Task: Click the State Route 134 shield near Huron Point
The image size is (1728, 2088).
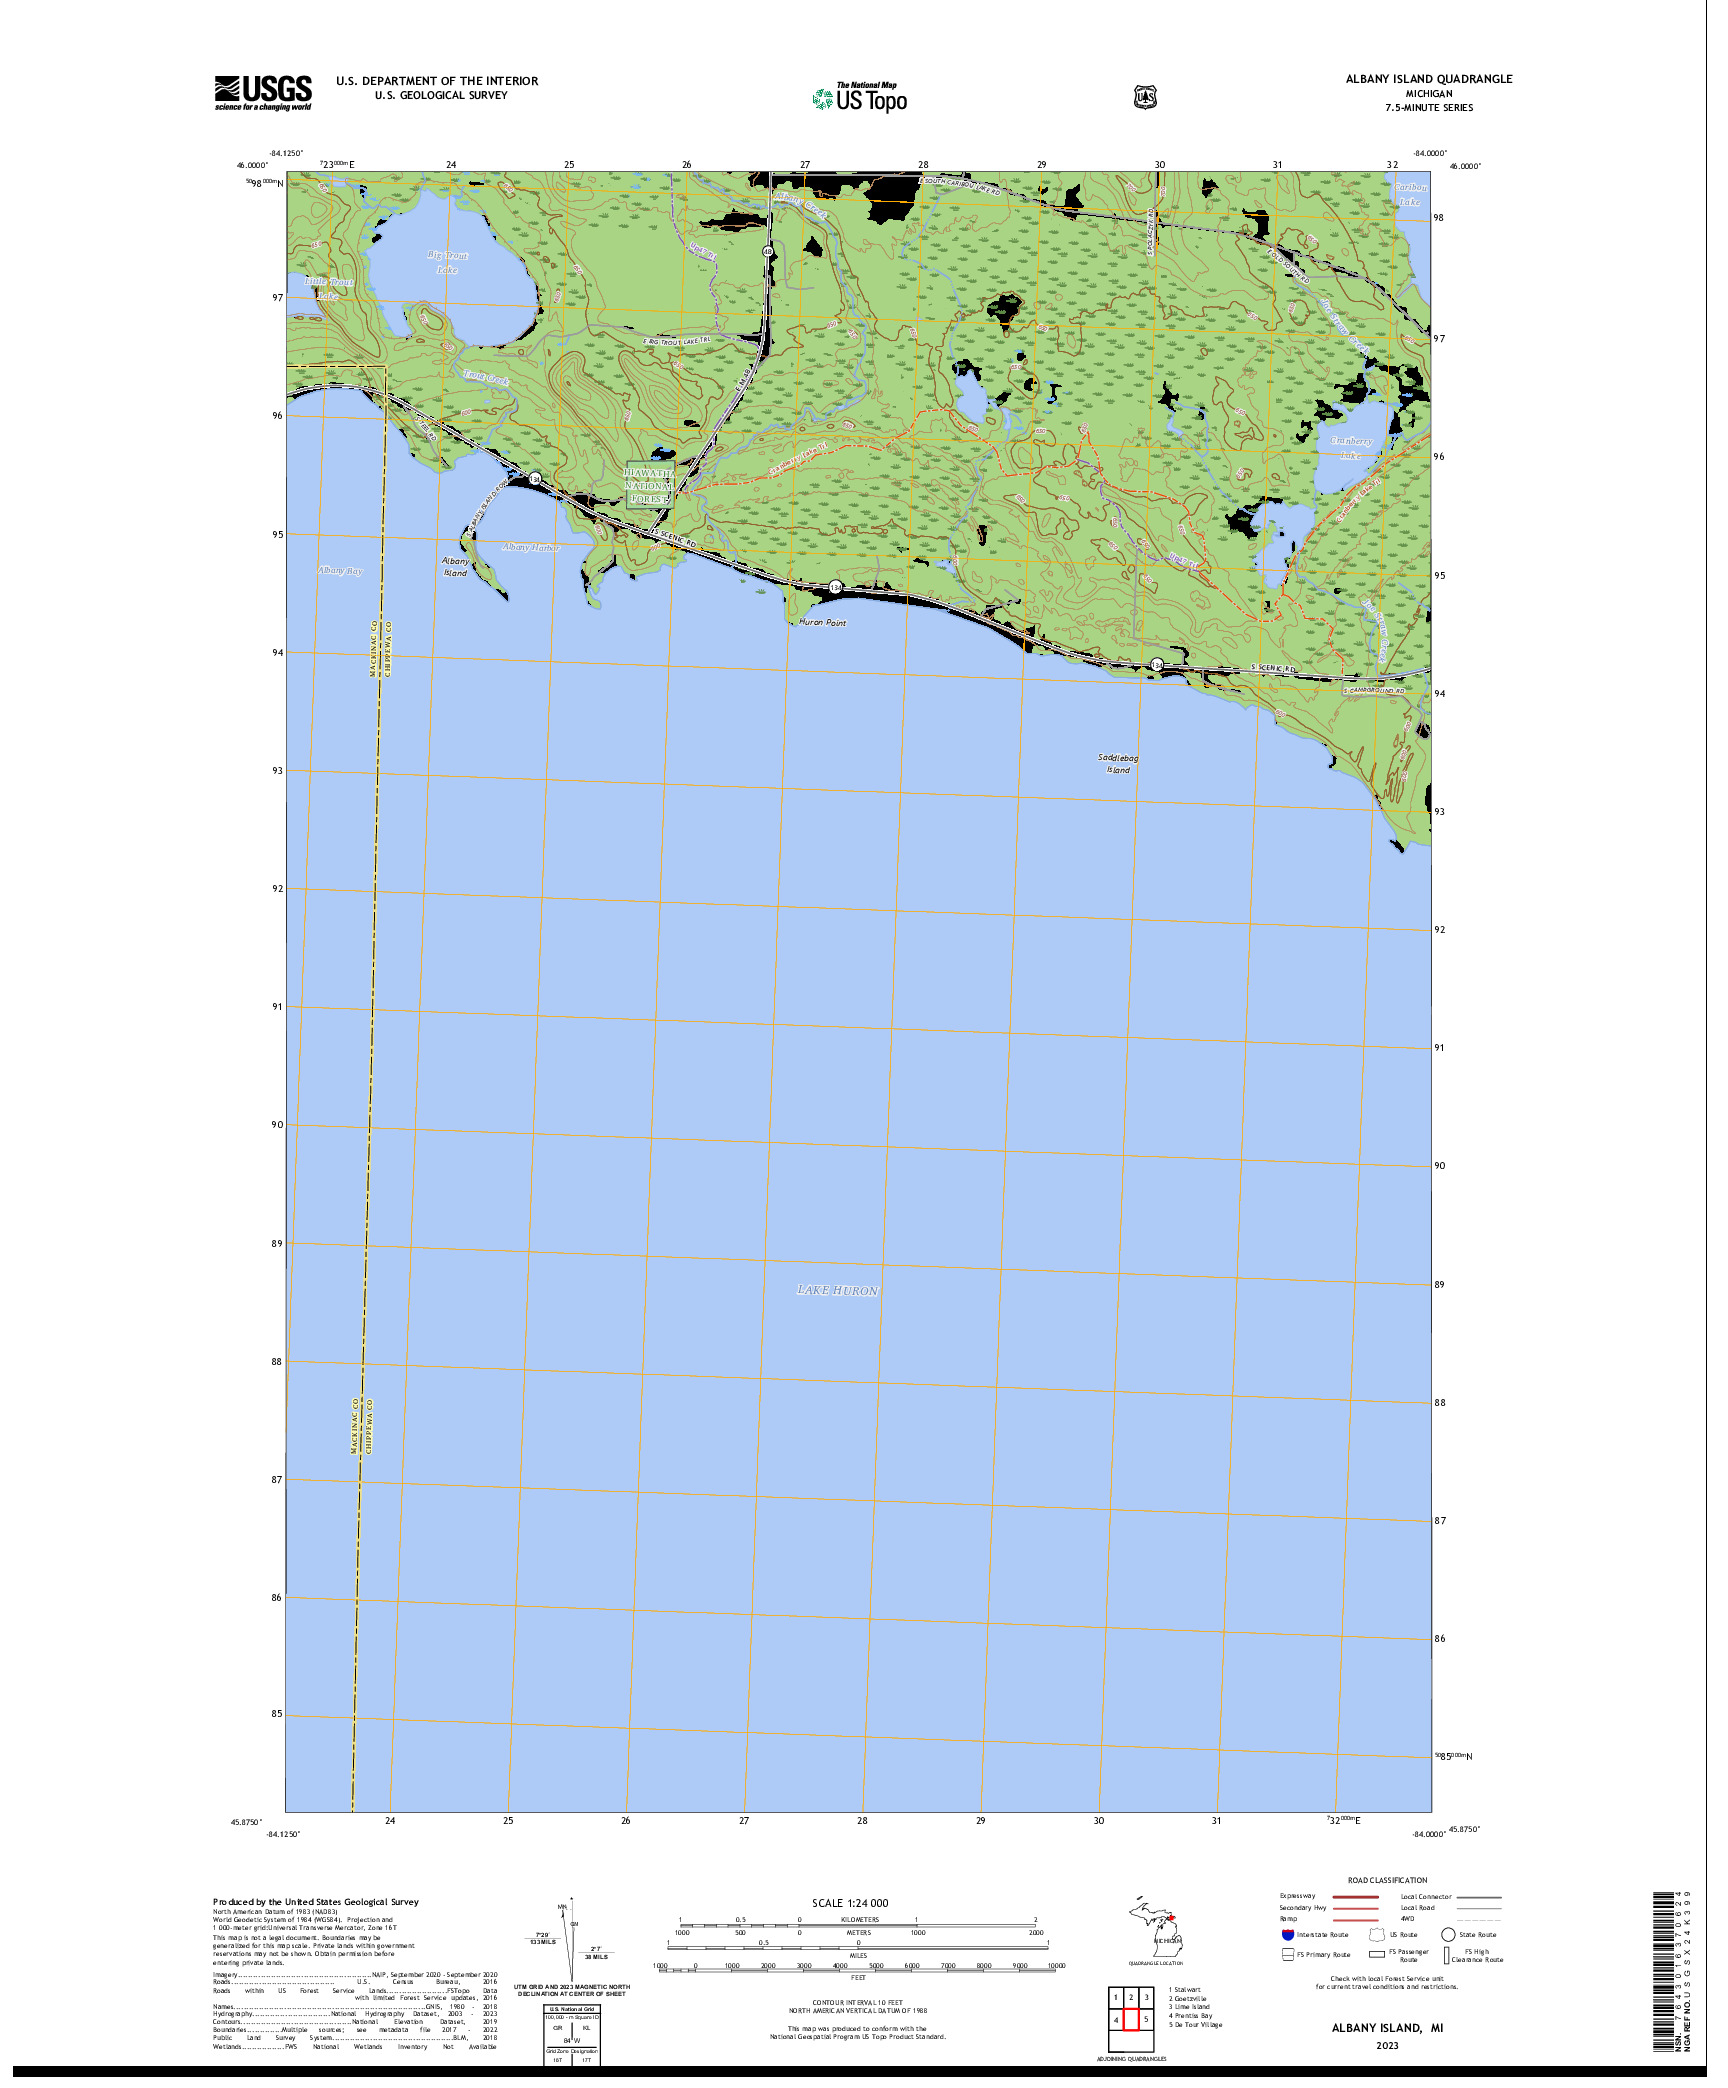Action: coord(835,587)
